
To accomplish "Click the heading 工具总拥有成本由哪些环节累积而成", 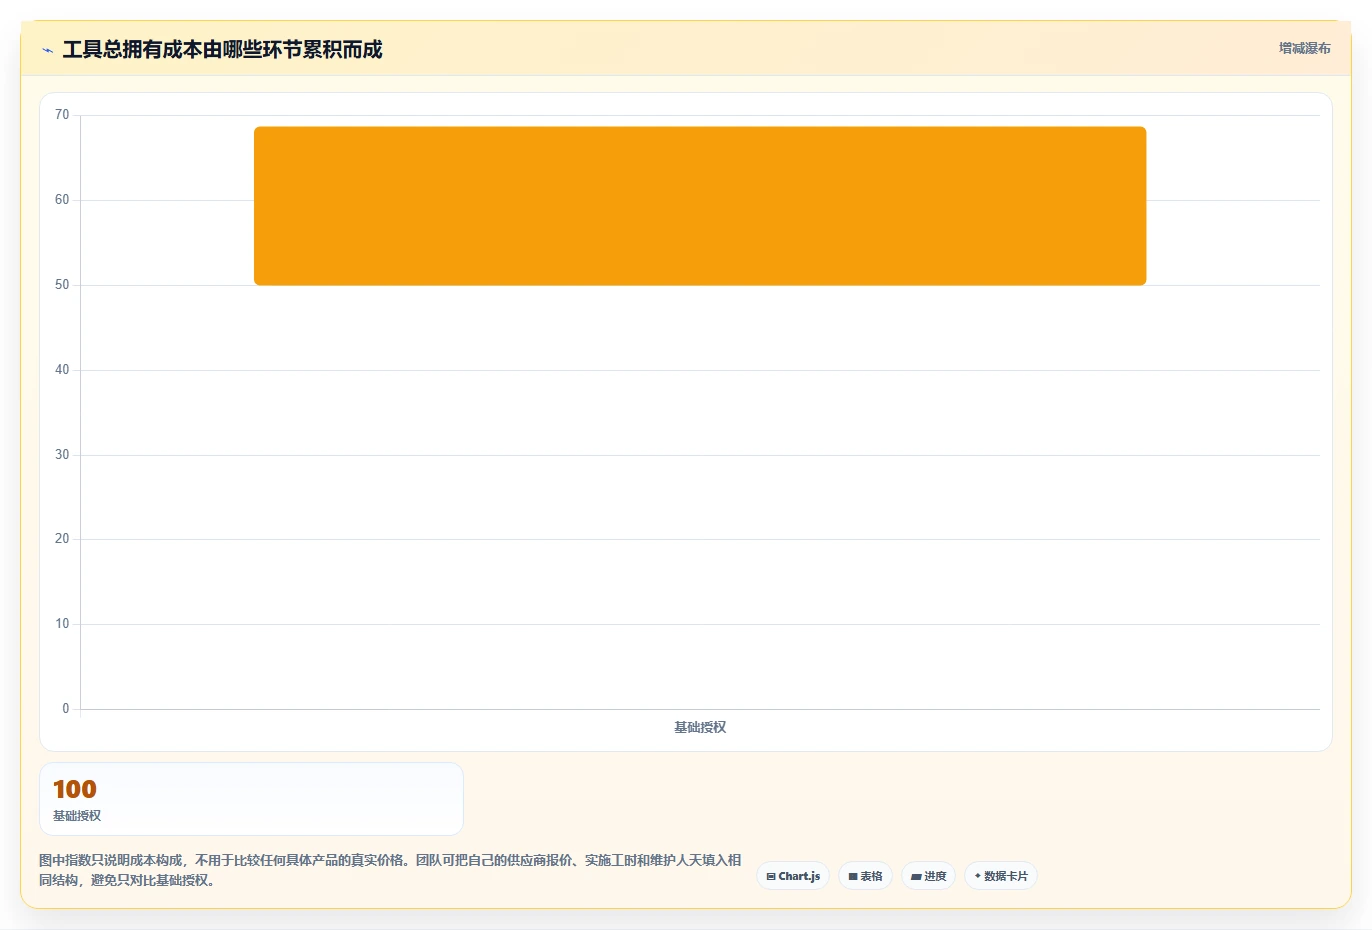I will pos(222,50).
